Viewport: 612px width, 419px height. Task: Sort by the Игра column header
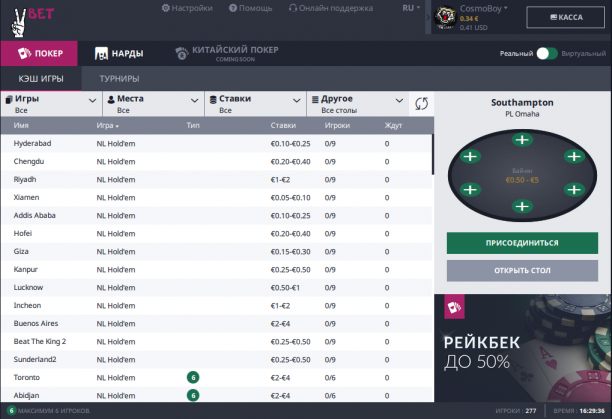pyautogui.click(x=107, y=126)
